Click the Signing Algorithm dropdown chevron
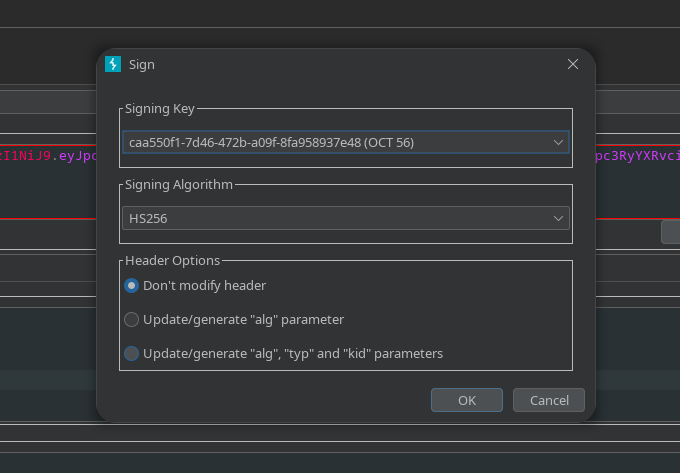The width and height of the screenshot is (680, 473). (x=558, y=218)
